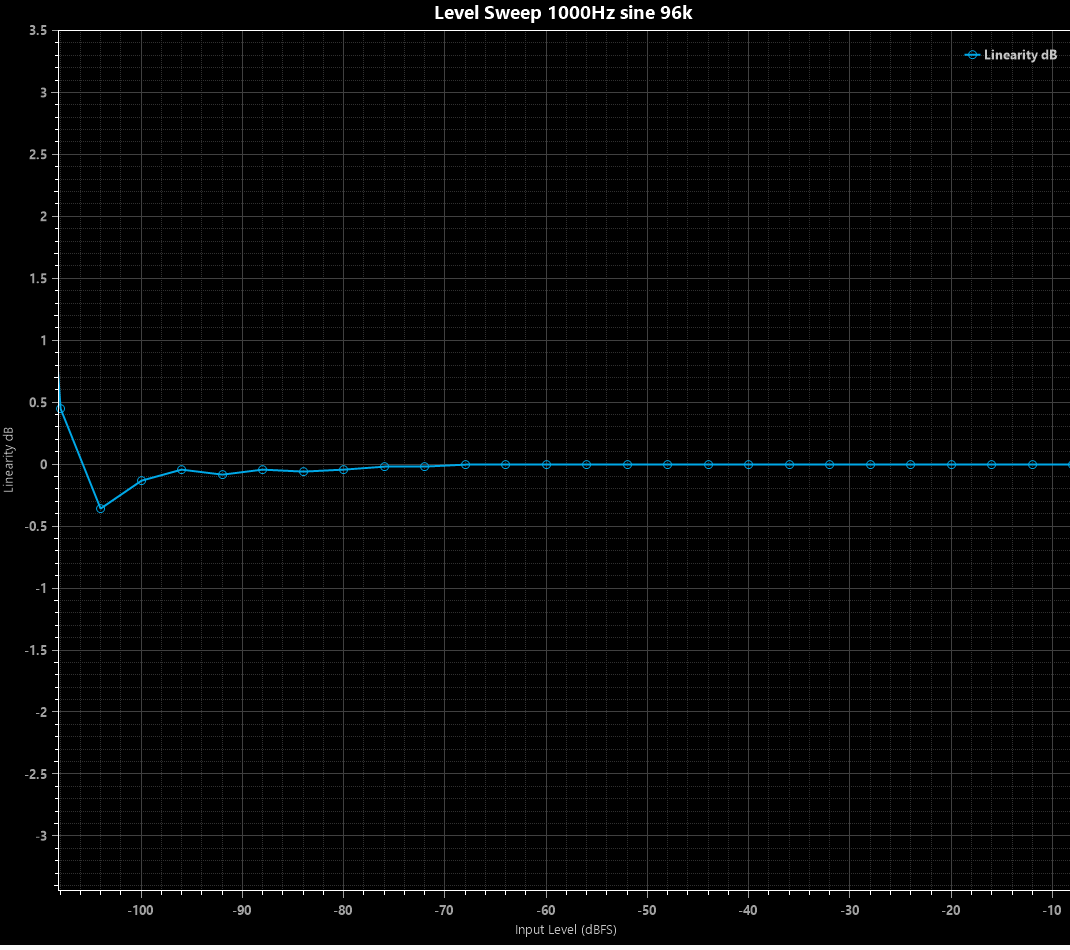Viewport: 1070px width, 950px height.
Task: Click the x-axis tick label -40
Action: (749, 910)
